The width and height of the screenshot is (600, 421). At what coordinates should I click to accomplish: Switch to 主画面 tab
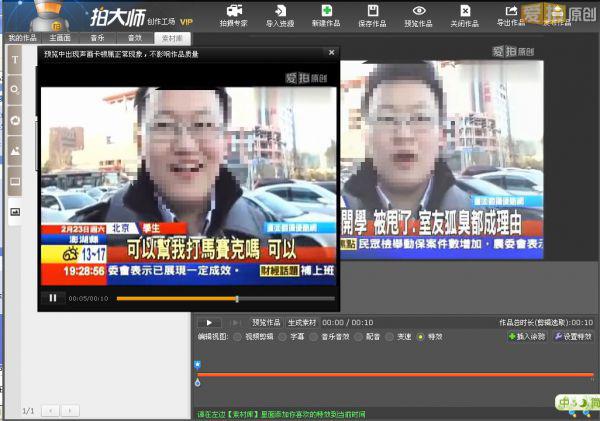(60, 38)
